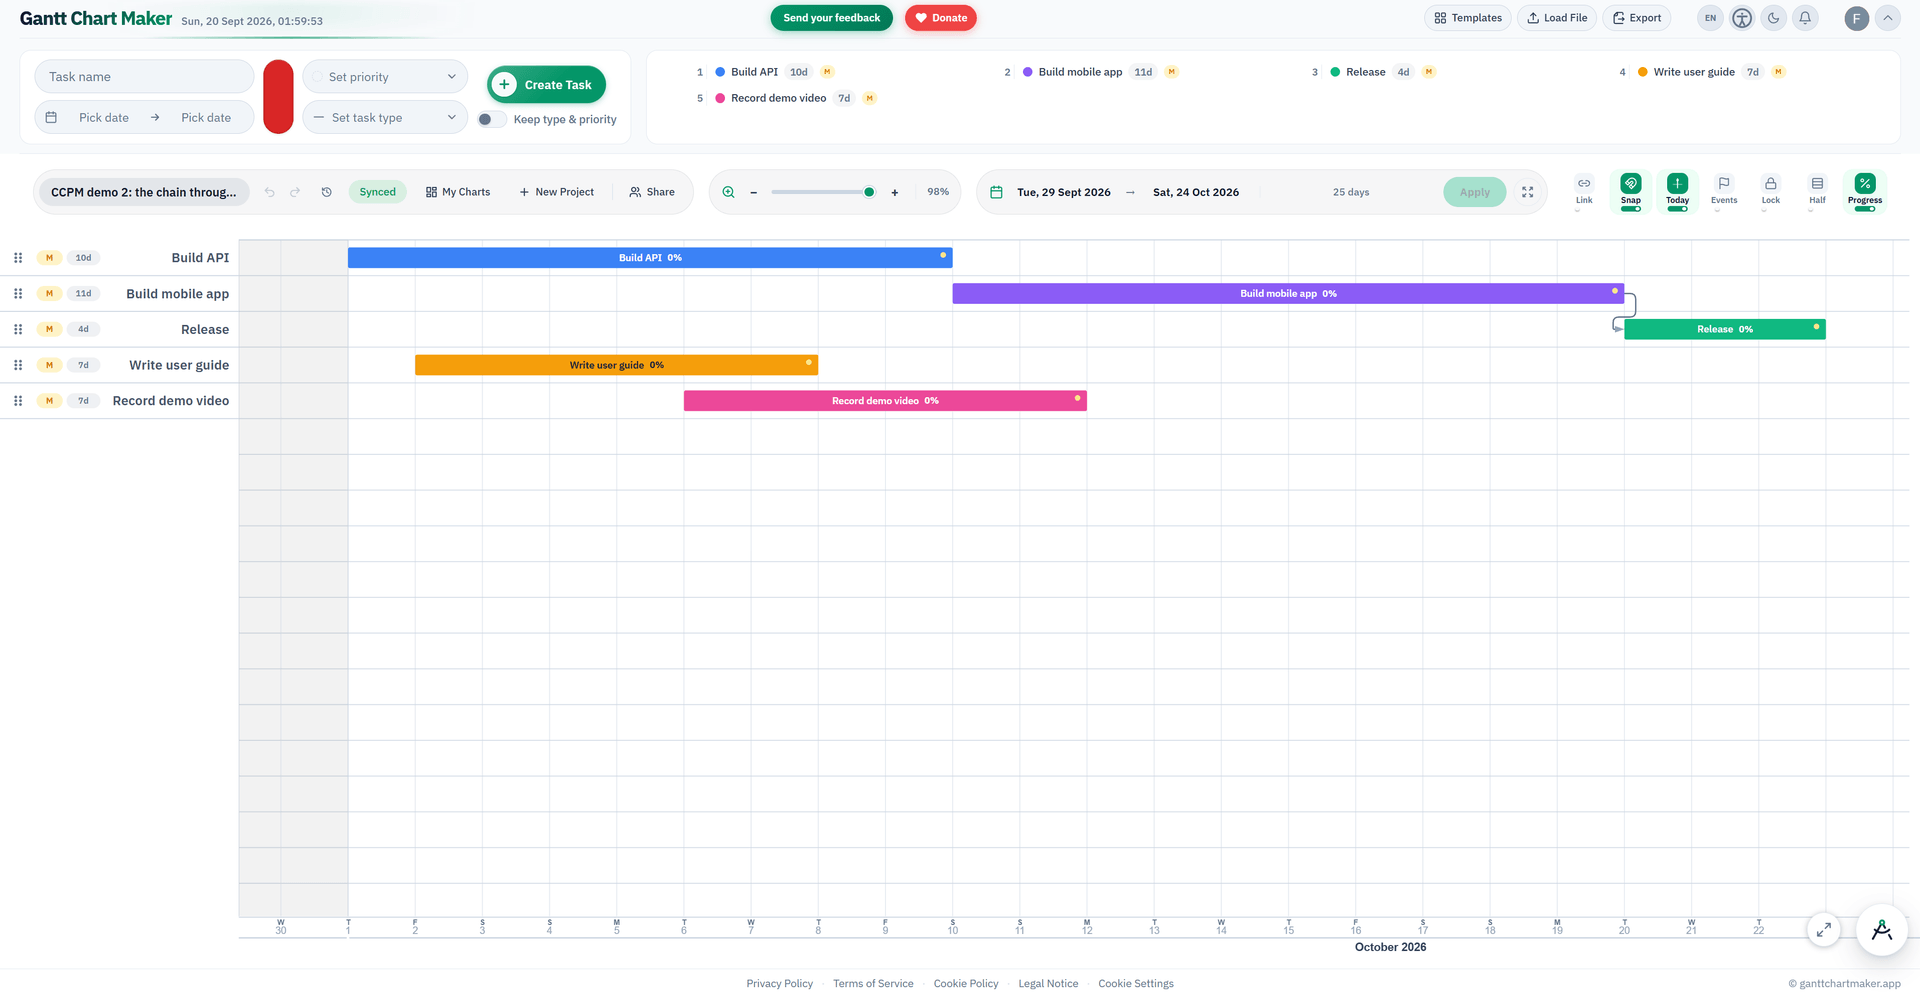Click end date Sat, 24 Oct 2026
Screen dimensions: 1920x992
1196,192
